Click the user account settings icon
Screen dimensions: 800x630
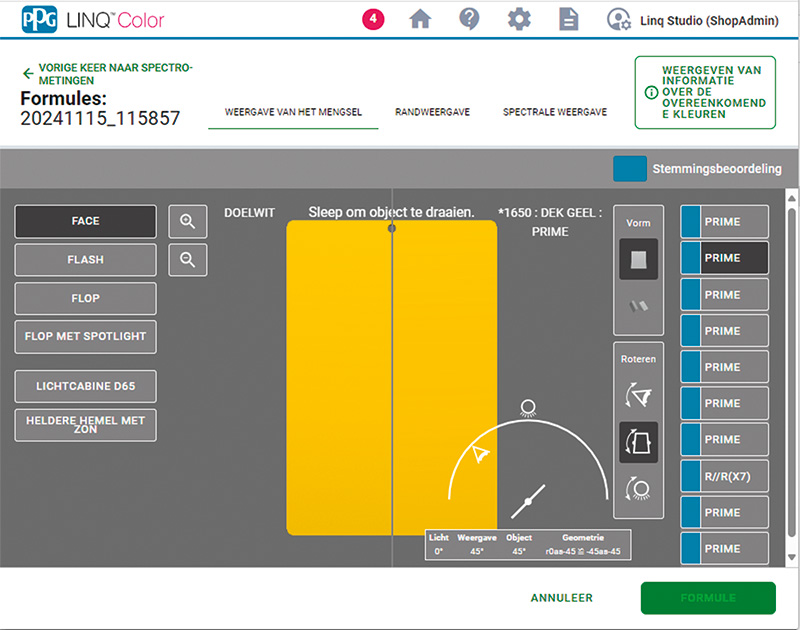coord(618,19)
